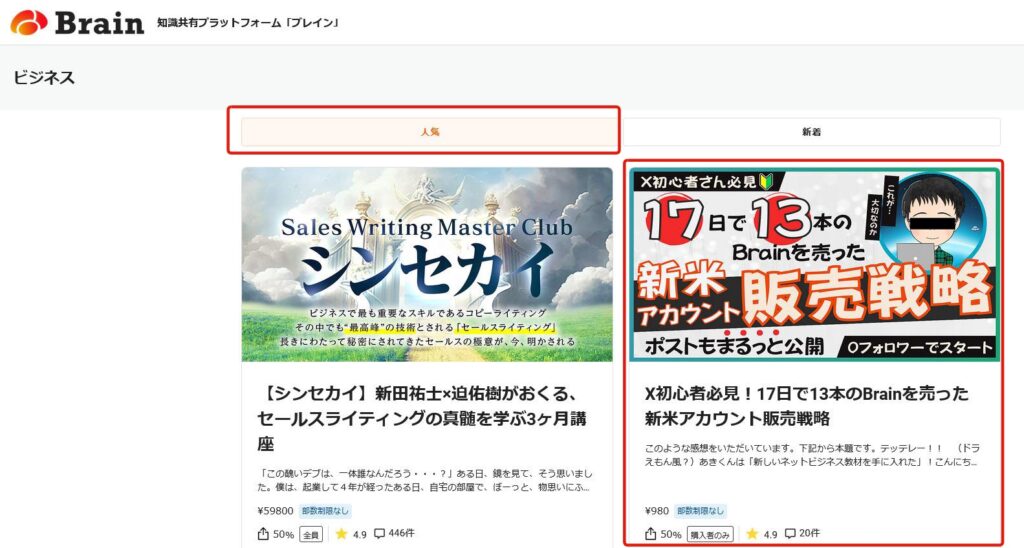
Task: Open 【シンセカイ】新田祐士×迫佑樹 article title
Action: click(423, 419)
